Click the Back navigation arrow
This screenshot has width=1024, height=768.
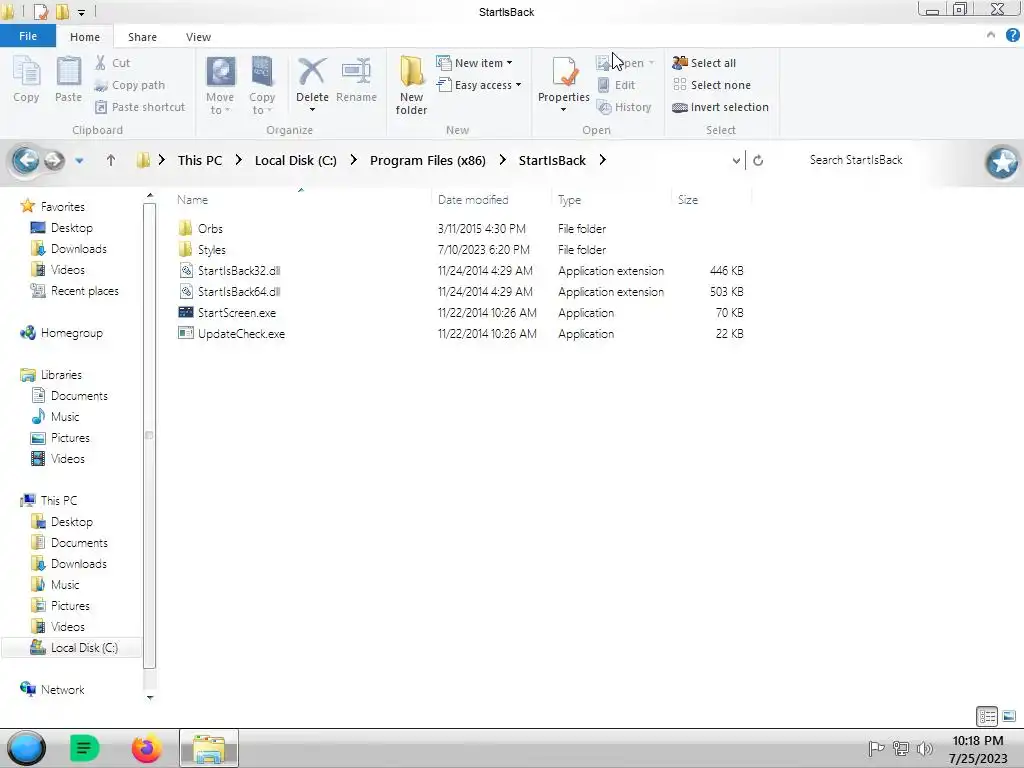tap(26, 160)
